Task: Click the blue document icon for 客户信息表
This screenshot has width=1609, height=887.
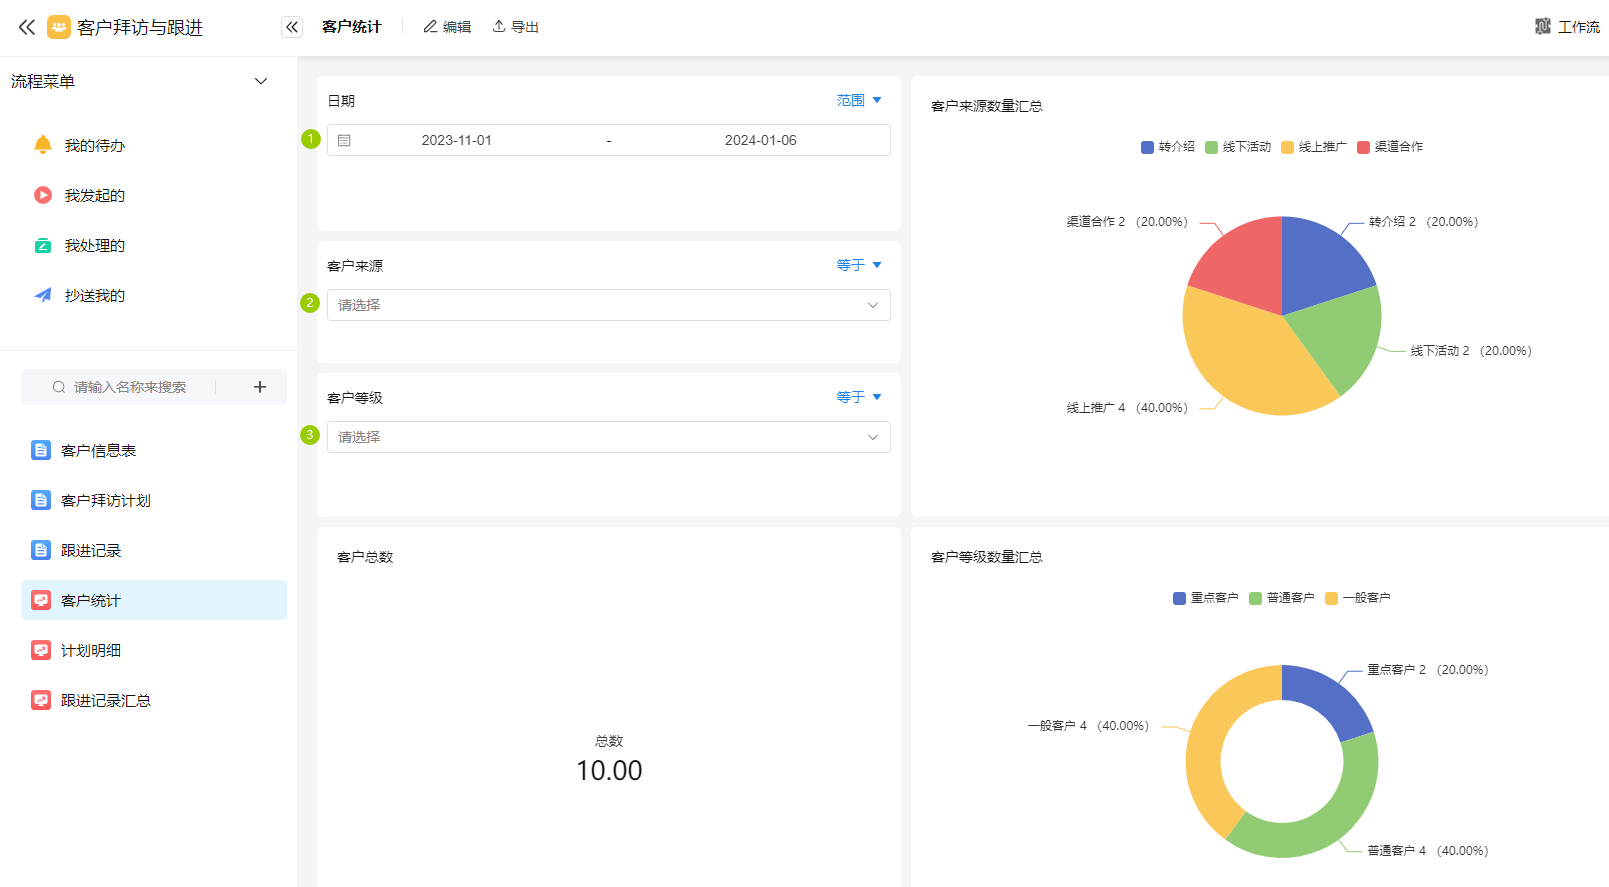Action: click(x=41, y=450)
